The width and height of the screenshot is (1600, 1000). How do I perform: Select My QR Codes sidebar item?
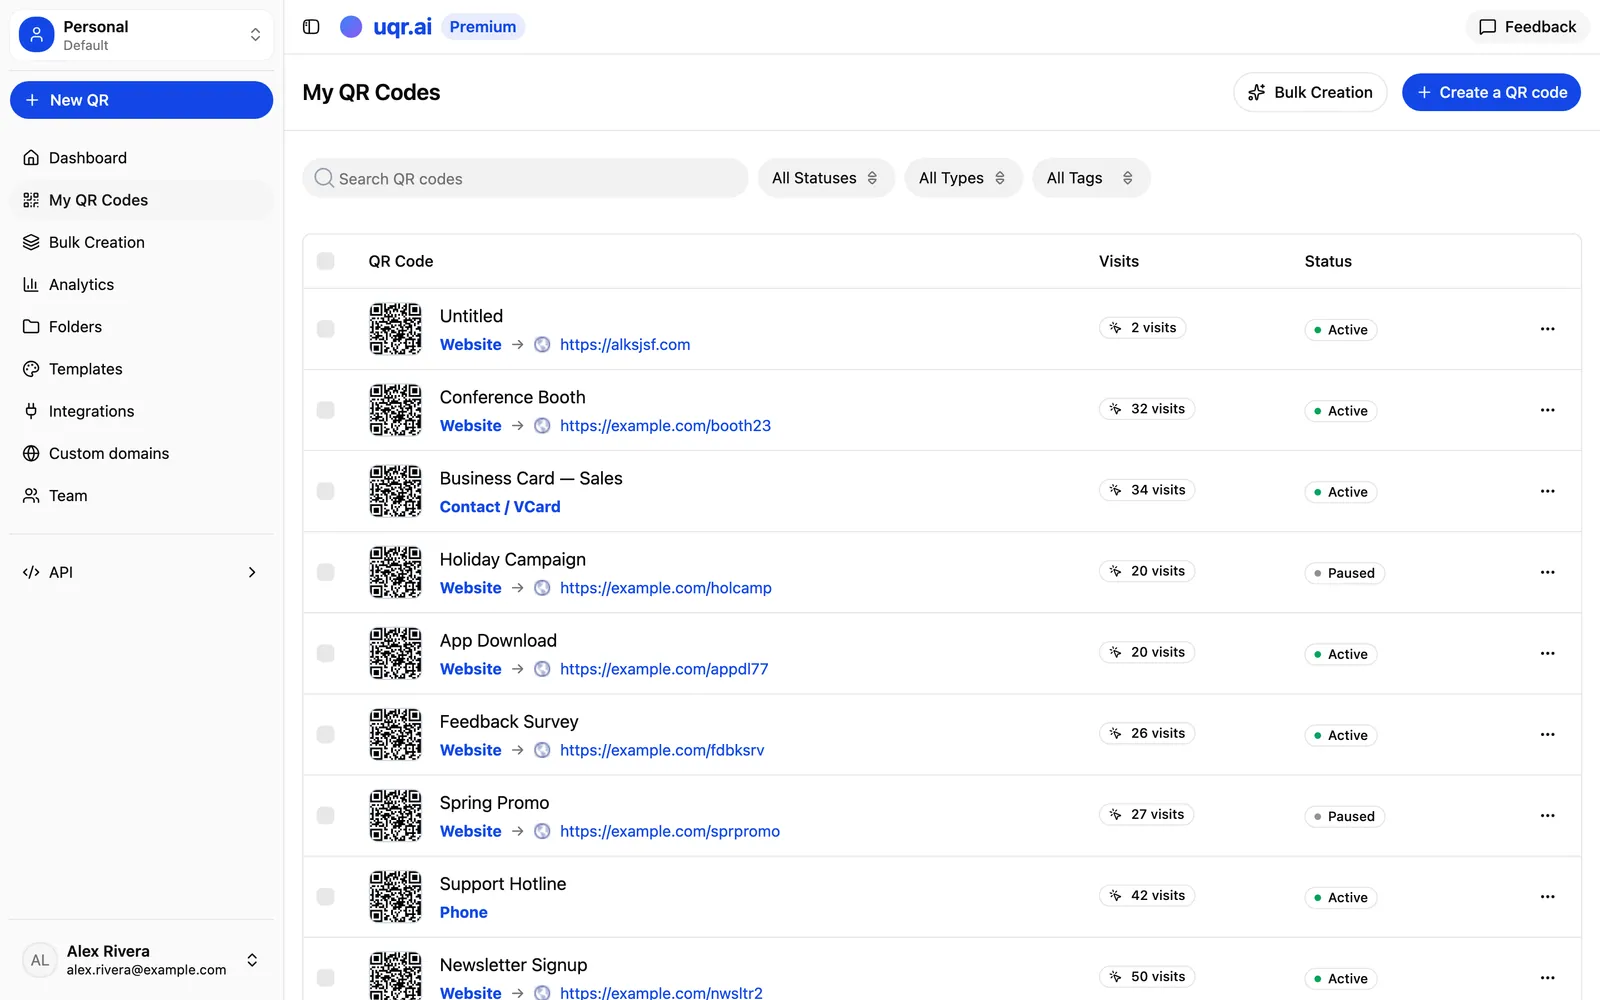(141, 200)
